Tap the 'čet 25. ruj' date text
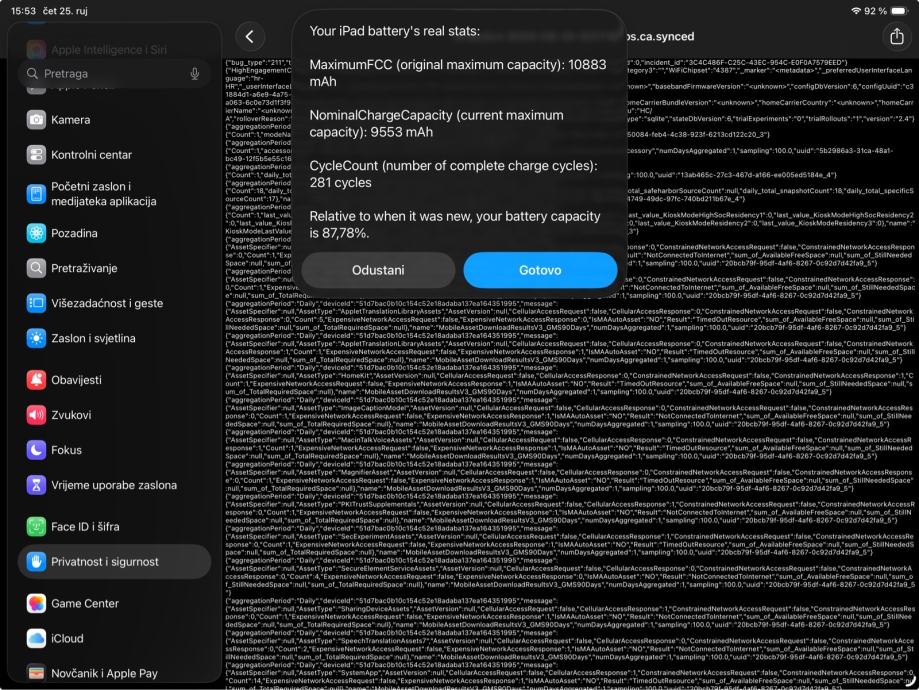The image size is (919, 690). [x=65, y=11]
